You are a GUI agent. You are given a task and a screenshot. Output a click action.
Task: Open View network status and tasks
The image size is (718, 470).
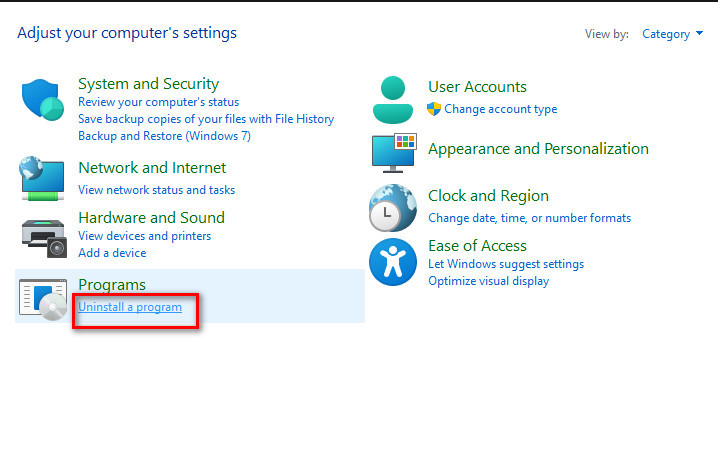click(157, 190)
